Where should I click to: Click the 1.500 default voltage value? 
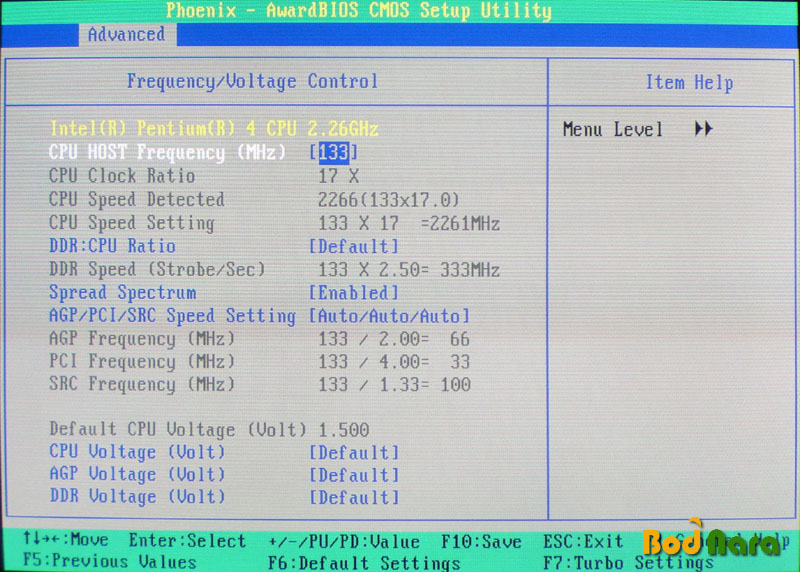click(343, 430)
